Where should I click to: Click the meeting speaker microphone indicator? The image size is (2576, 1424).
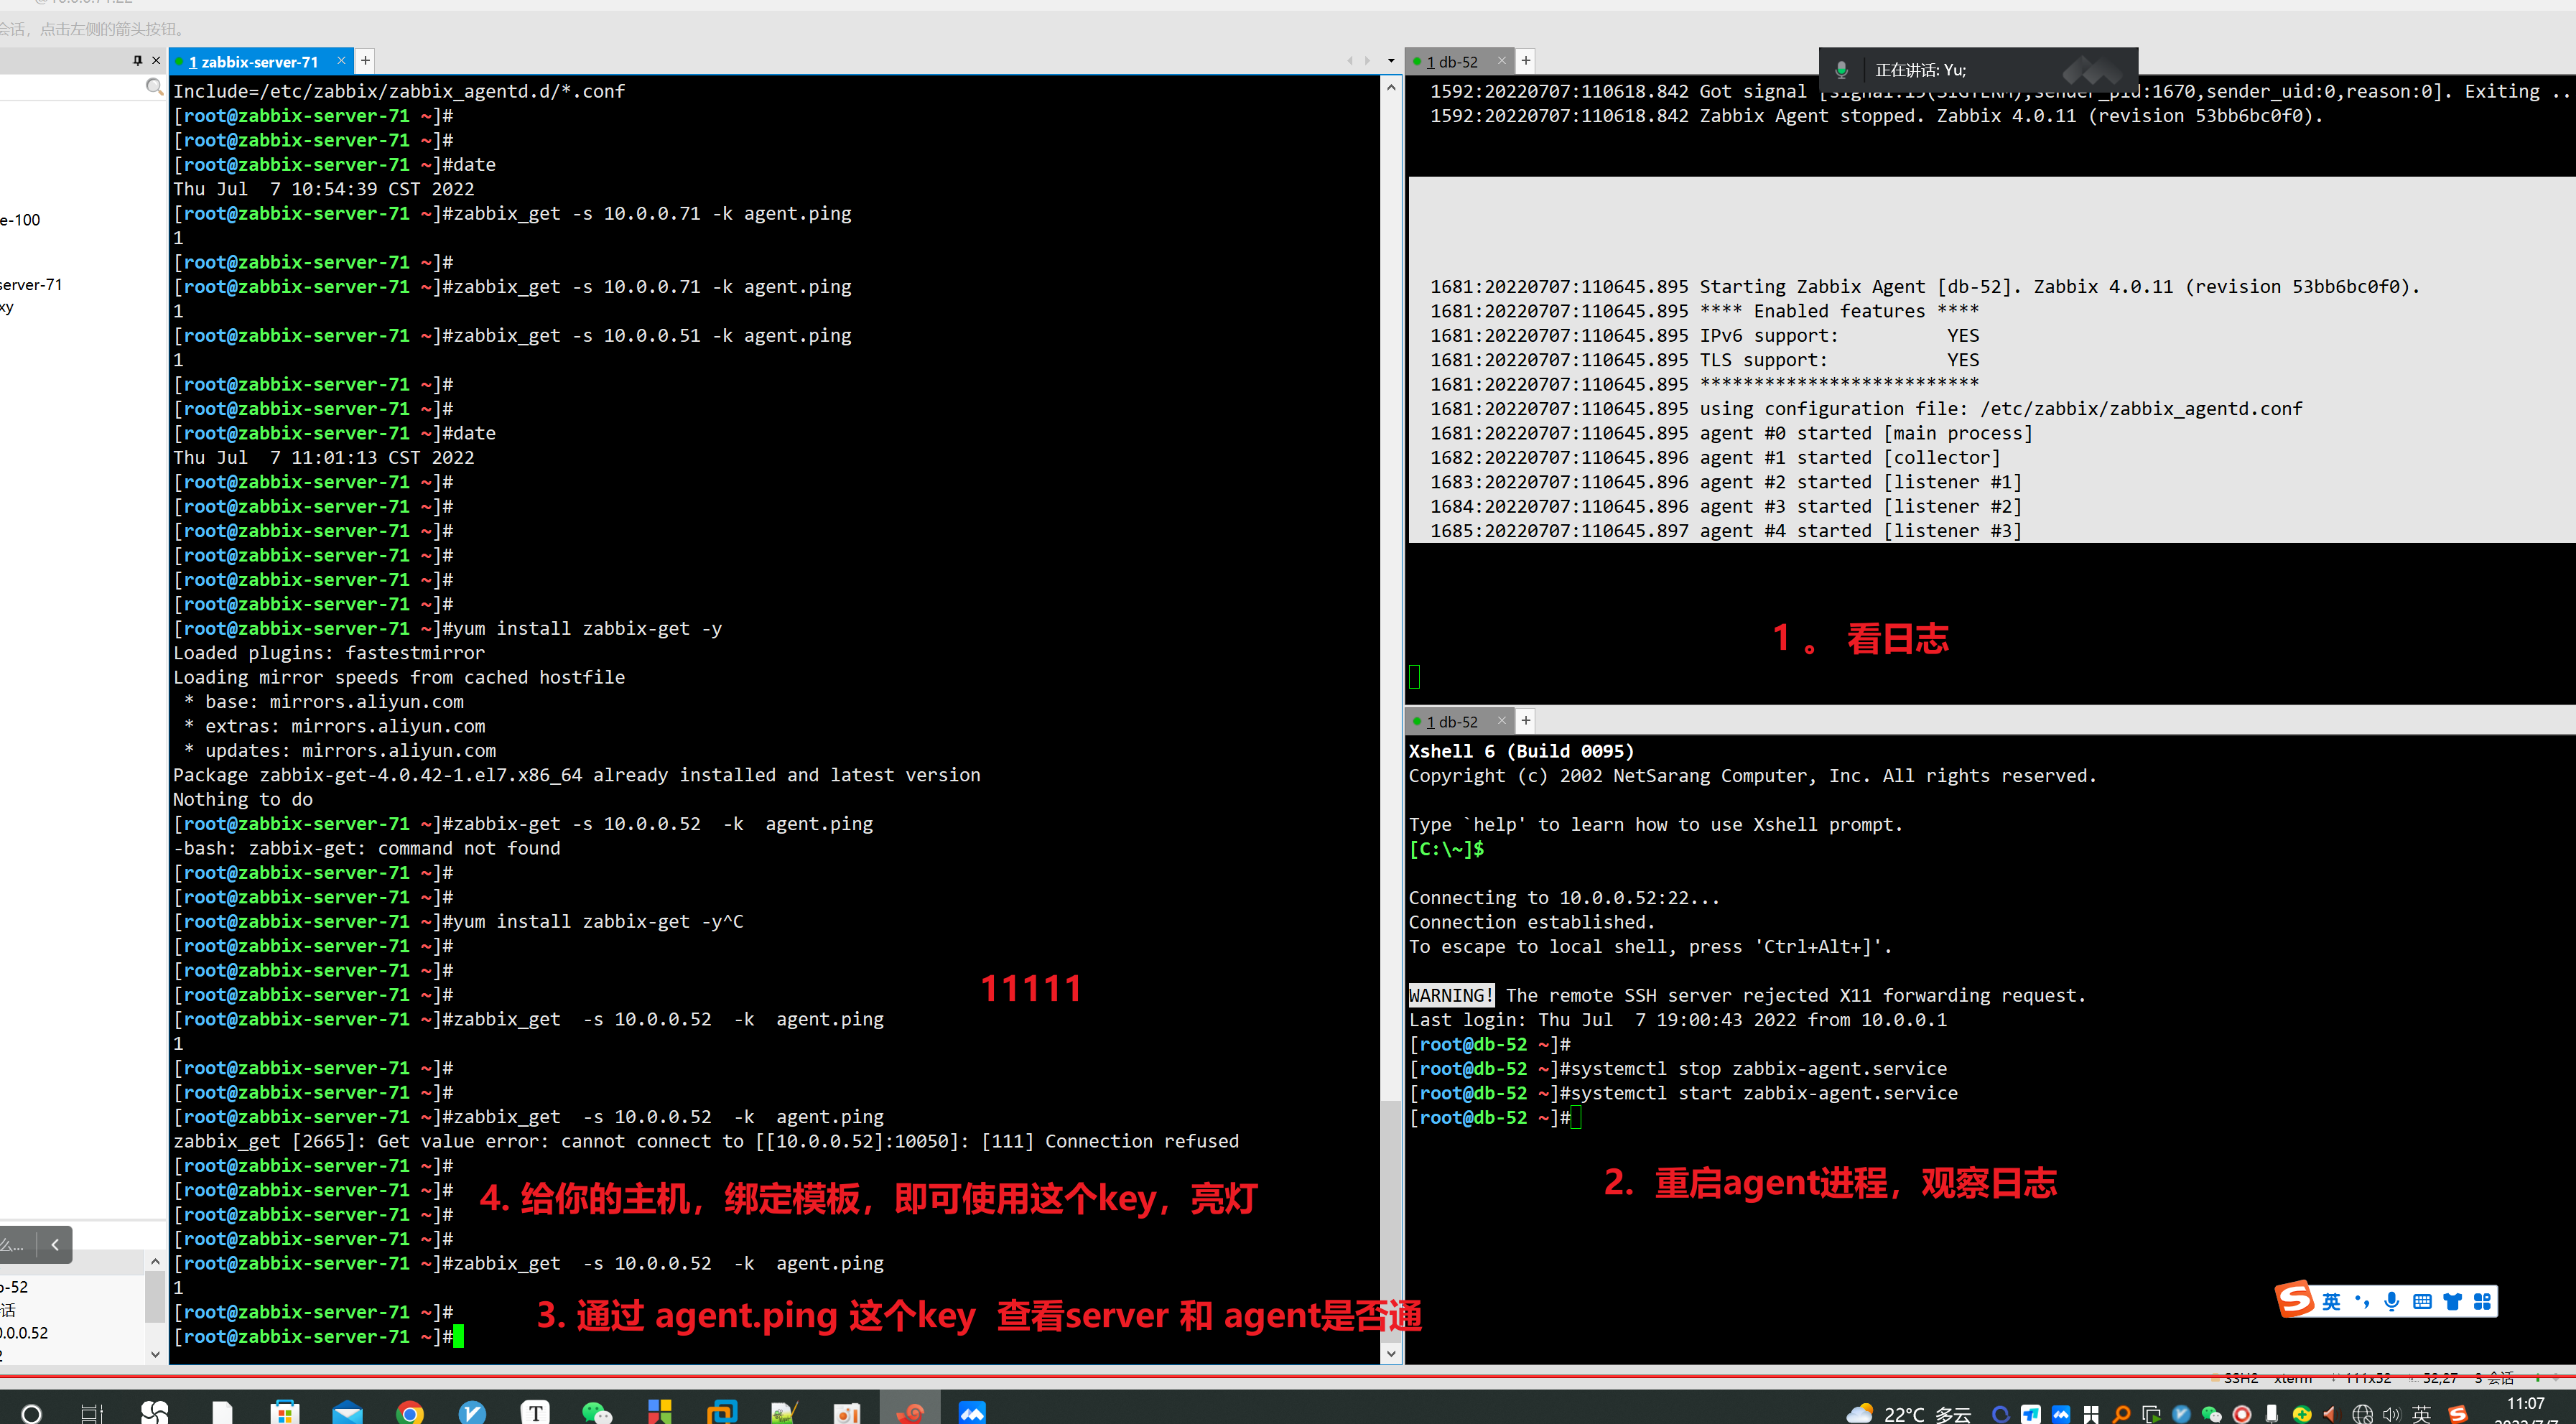click(1841, 70)
